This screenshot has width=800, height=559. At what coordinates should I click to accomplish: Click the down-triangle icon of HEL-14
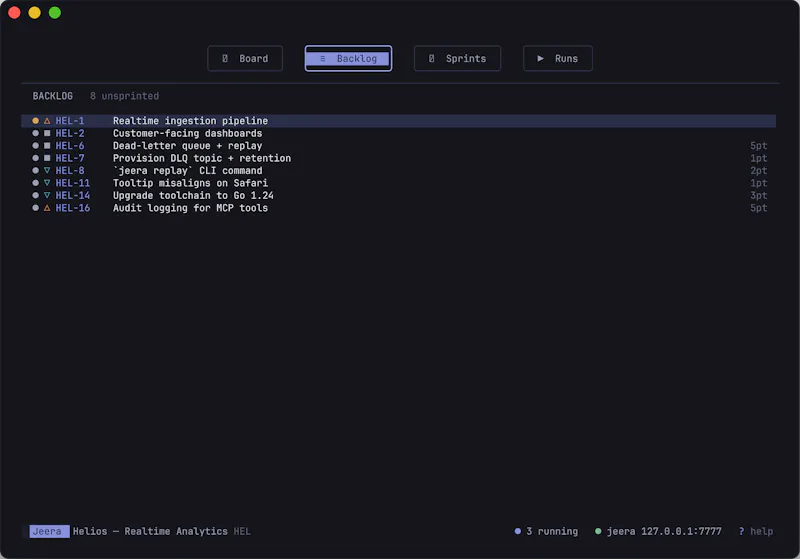point(47,195)
